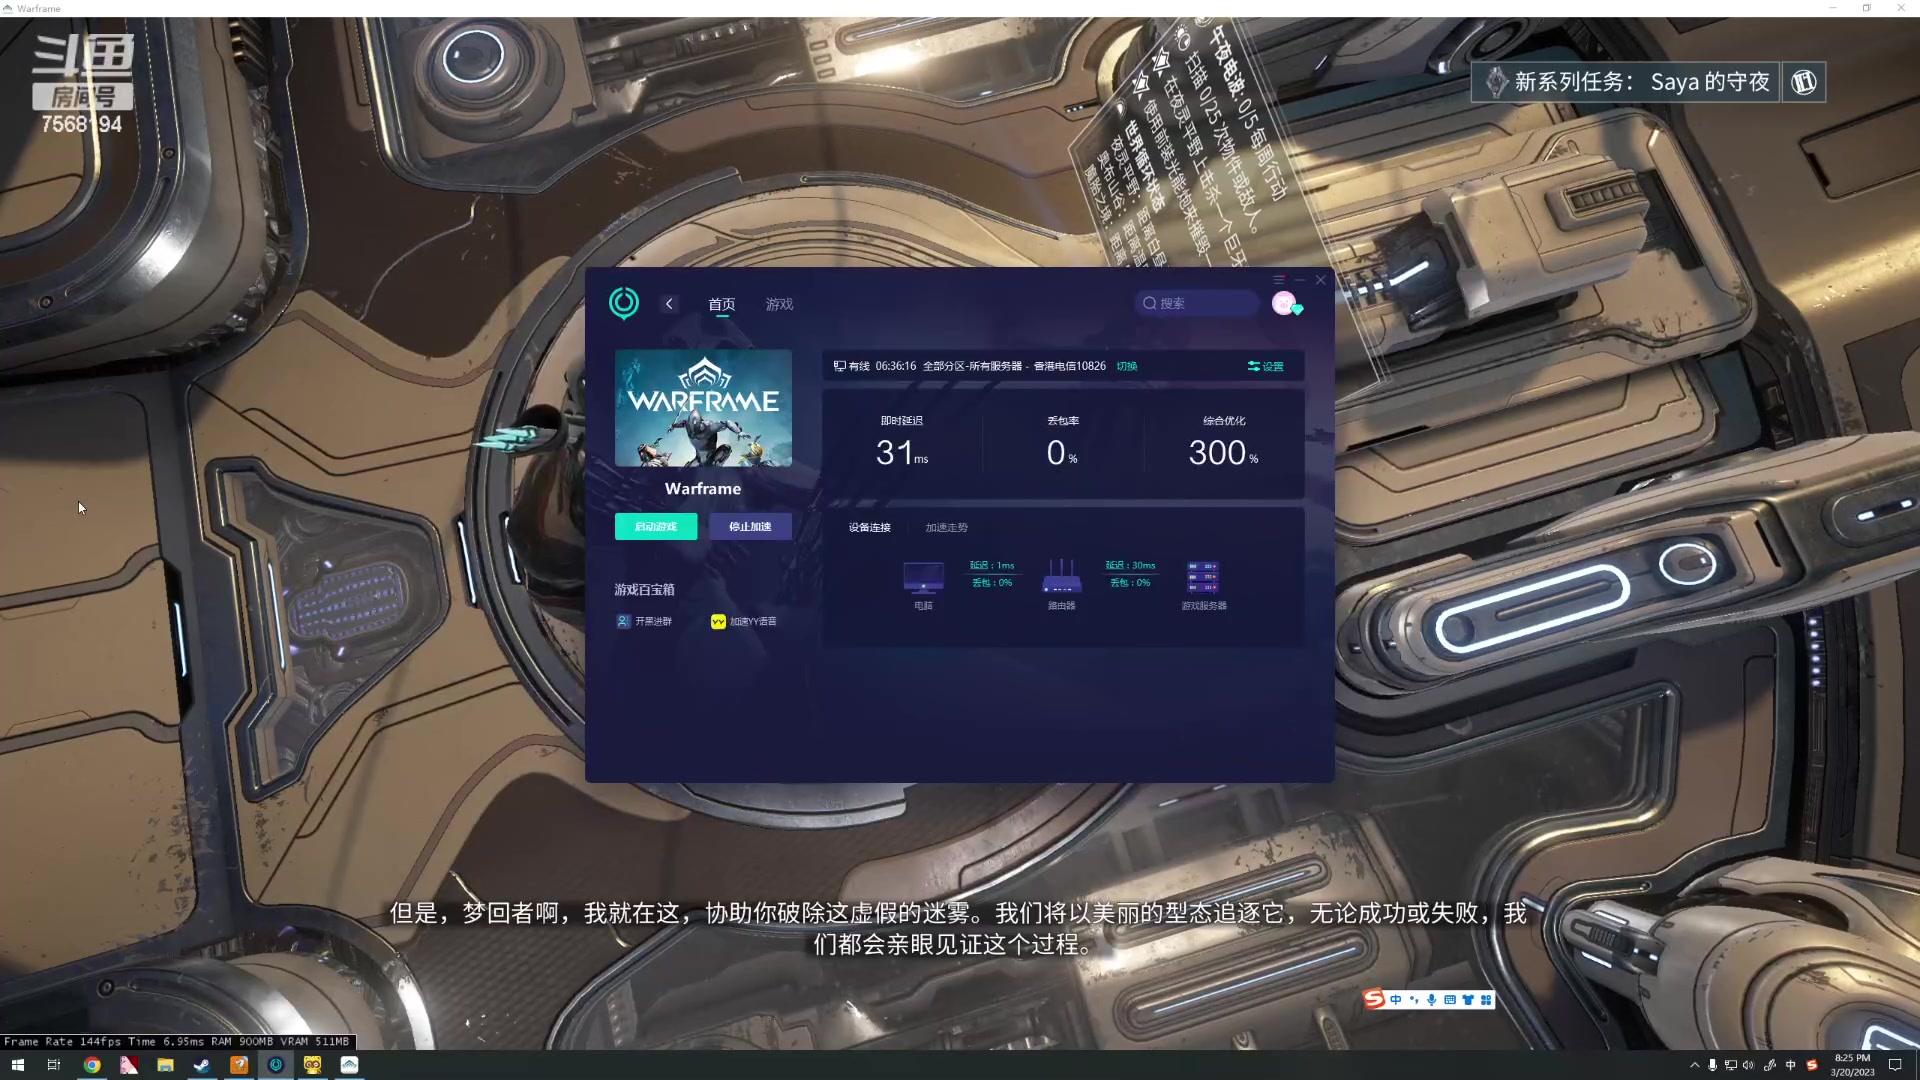
Task: Click the 电脑 computer device icon
Action: point(923,577)
